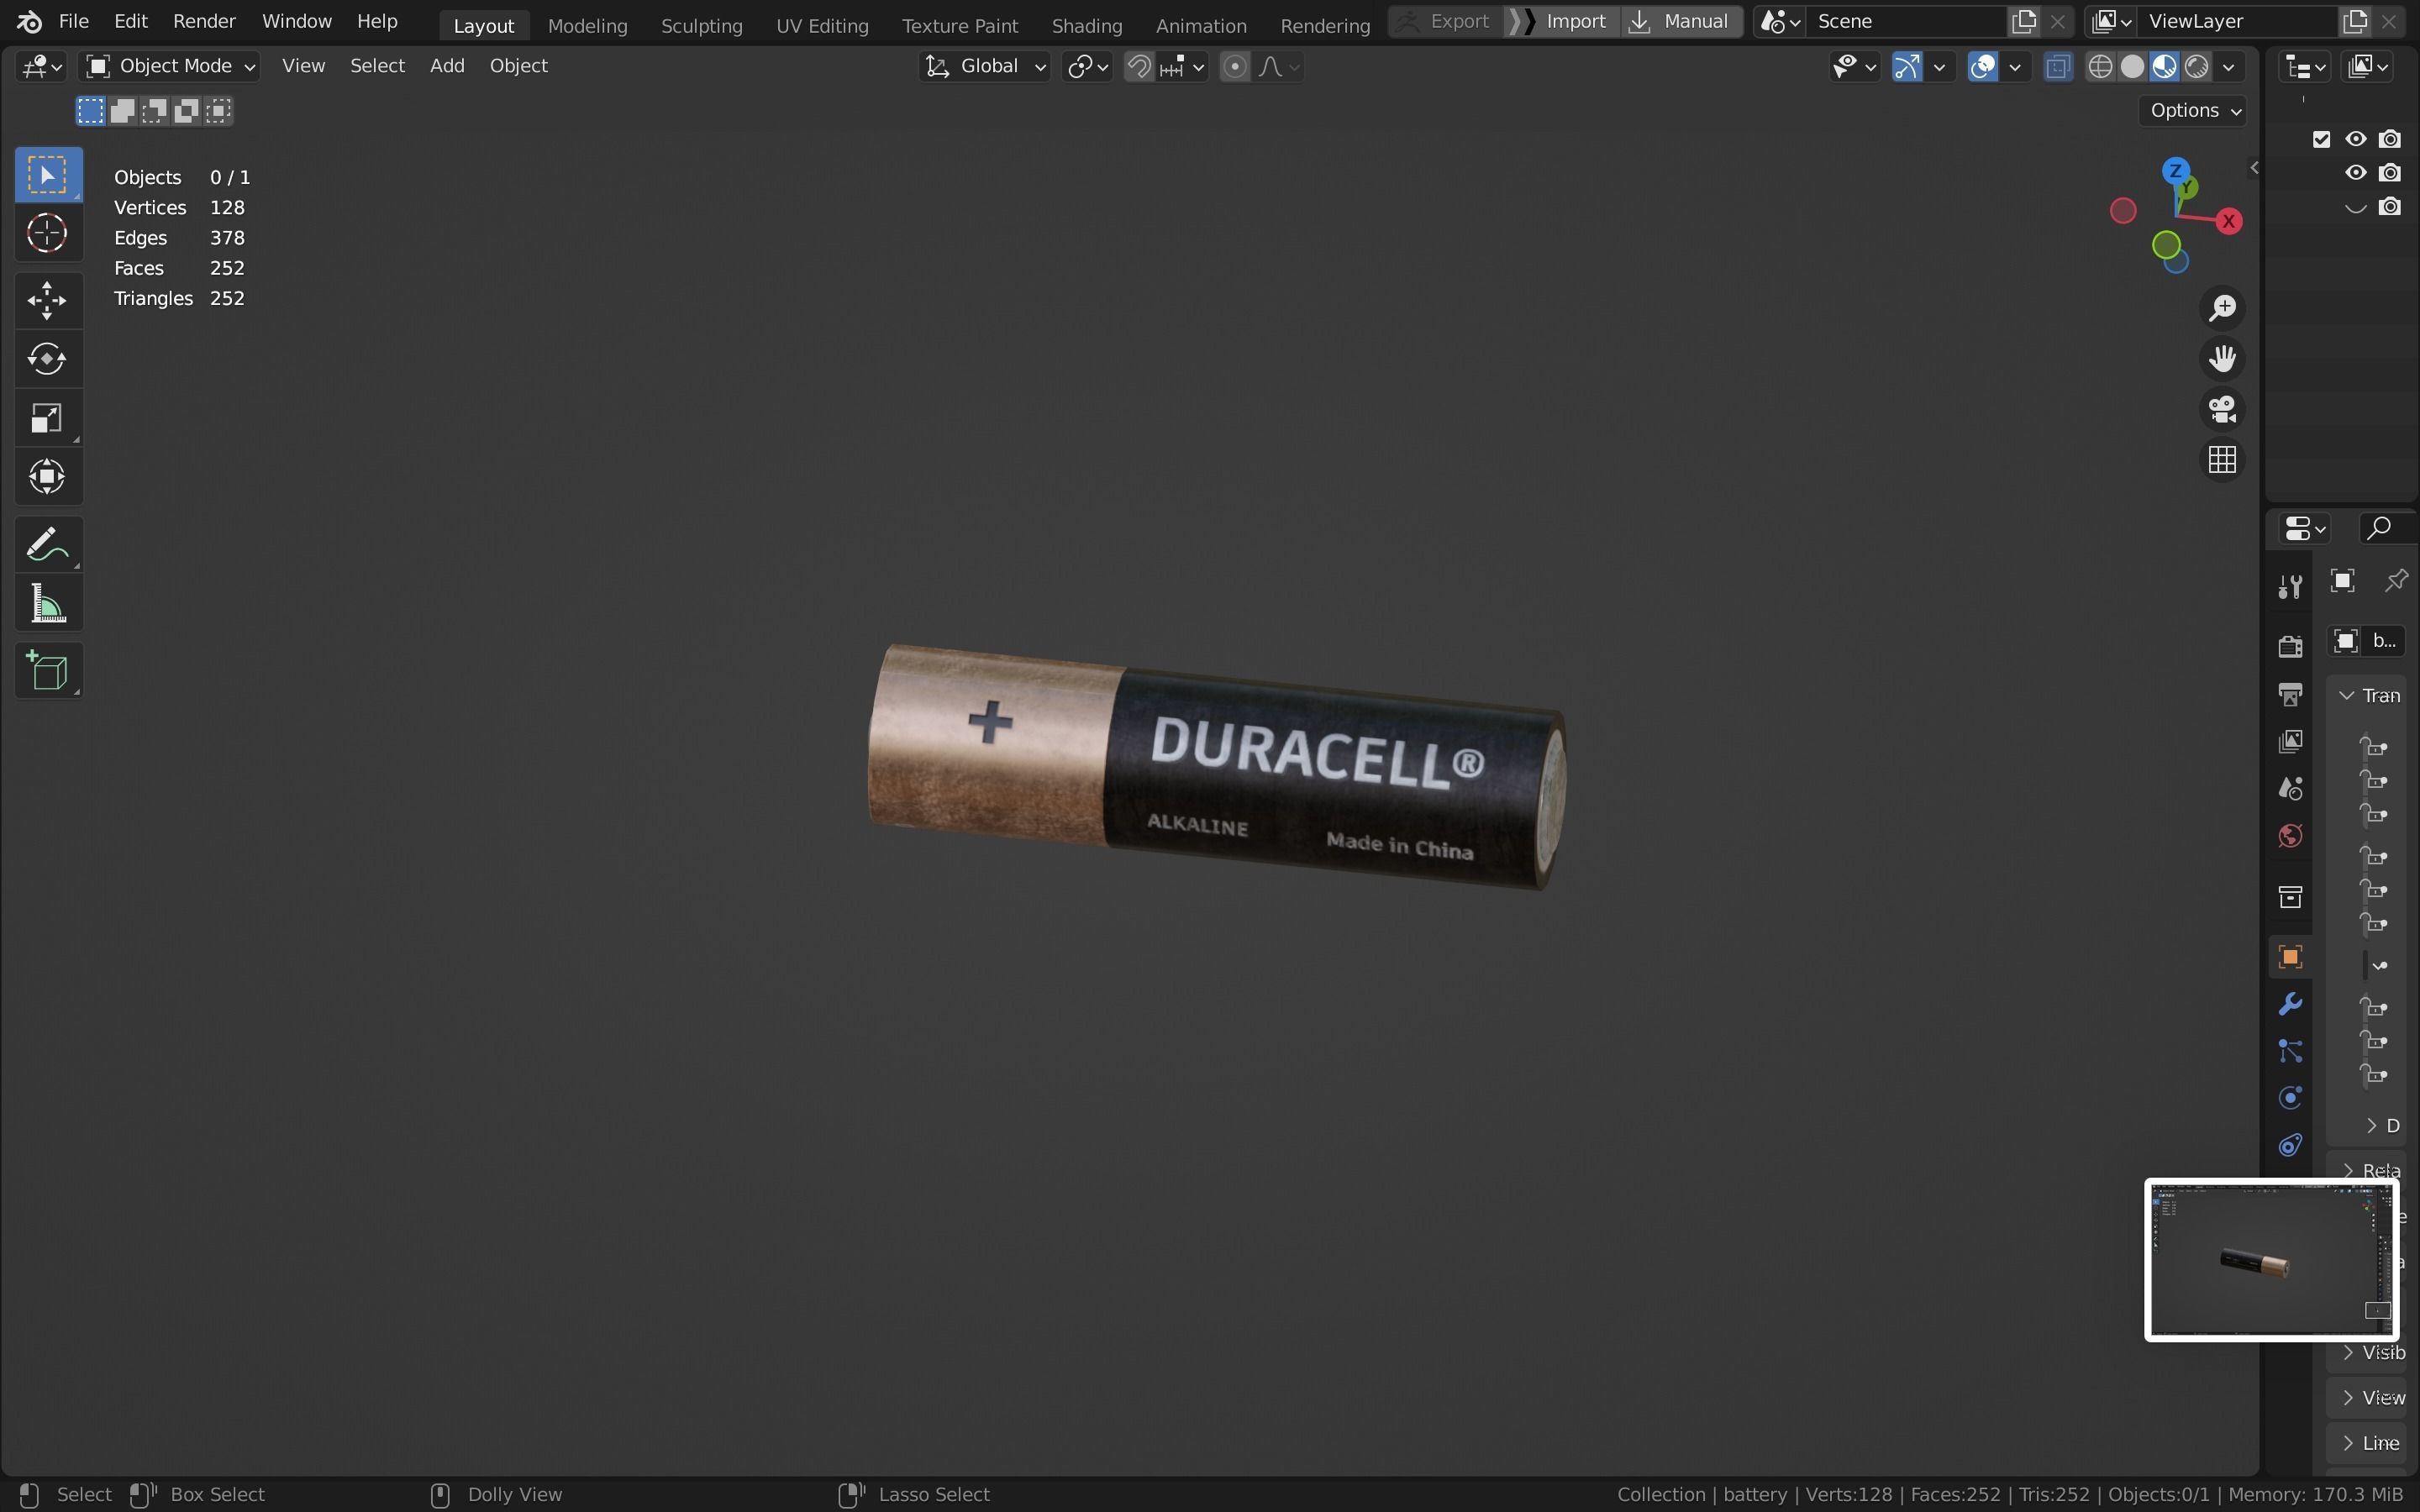This screenshot has width=2420, height=1512.
Task: Open the Options dropdown
Action: pos(2194,110)
